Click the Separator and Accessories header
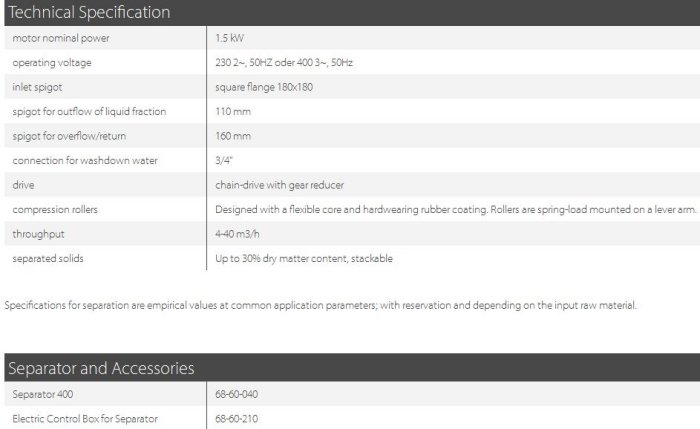This screenshot has width=700, height=429. (100, 369)
